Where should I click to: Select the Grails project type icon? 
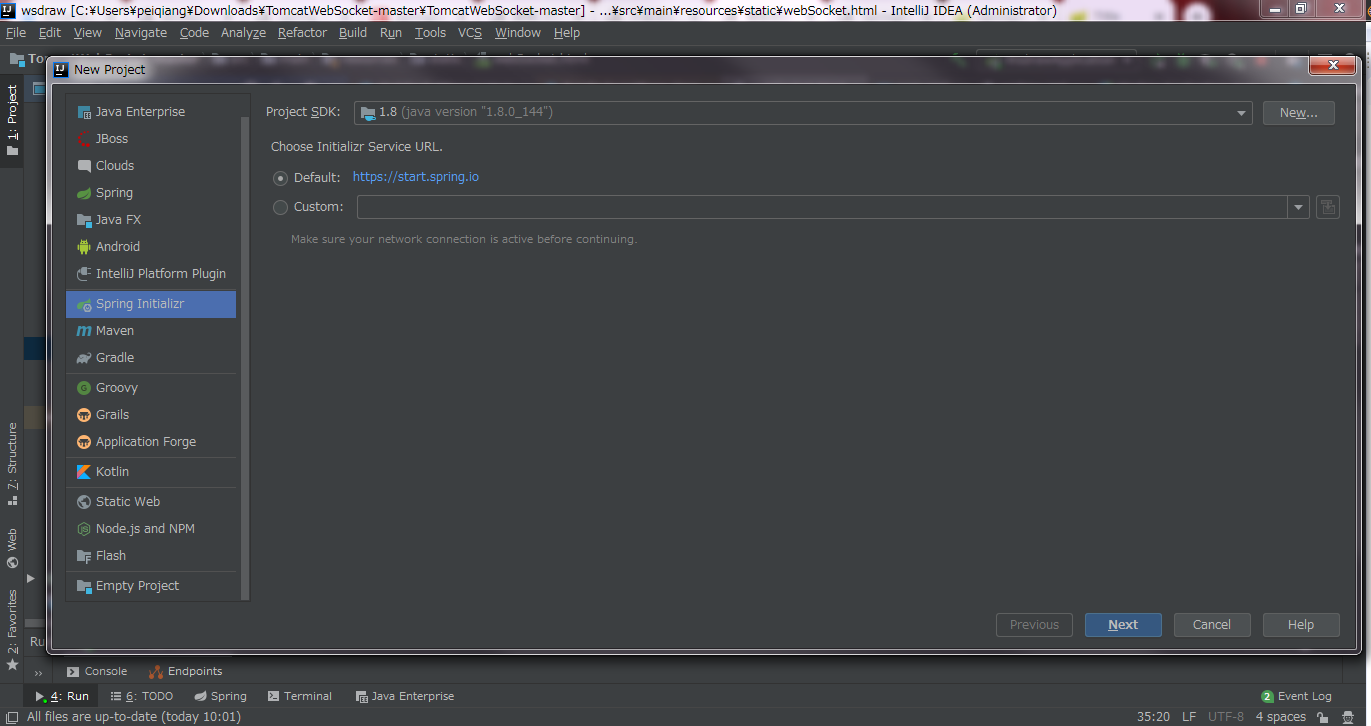pyautogui.click(x=84, y=415)
